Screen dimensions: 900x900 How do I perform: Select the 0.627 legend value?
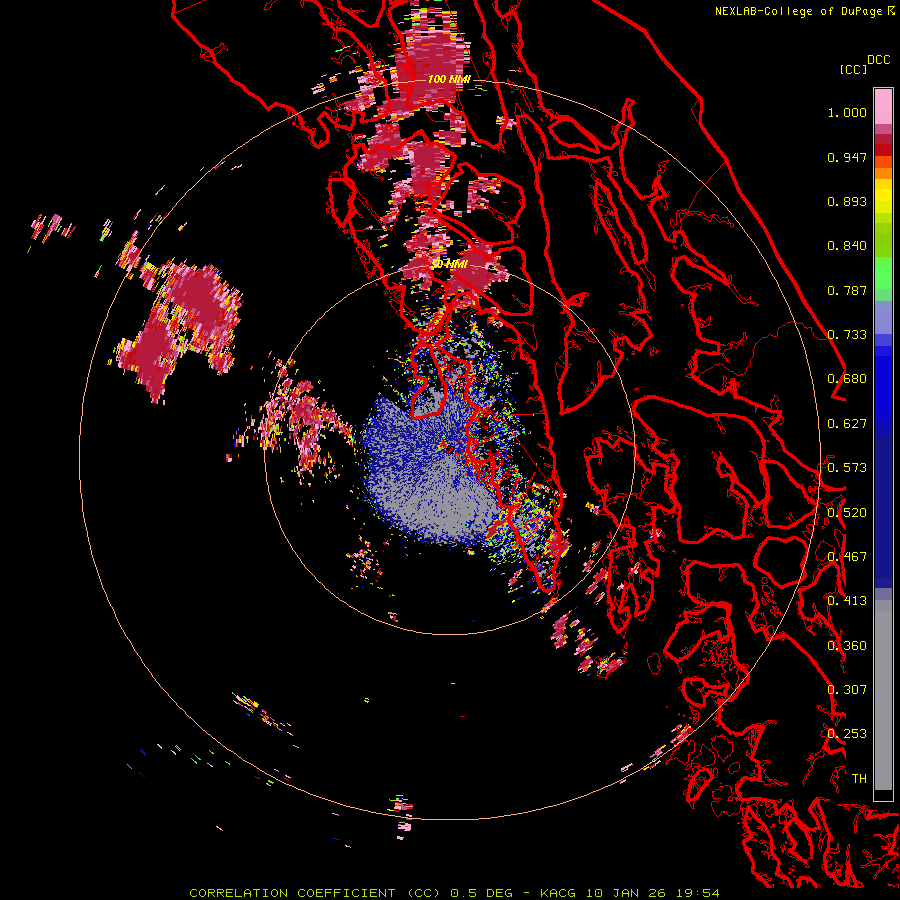point(847,424)
